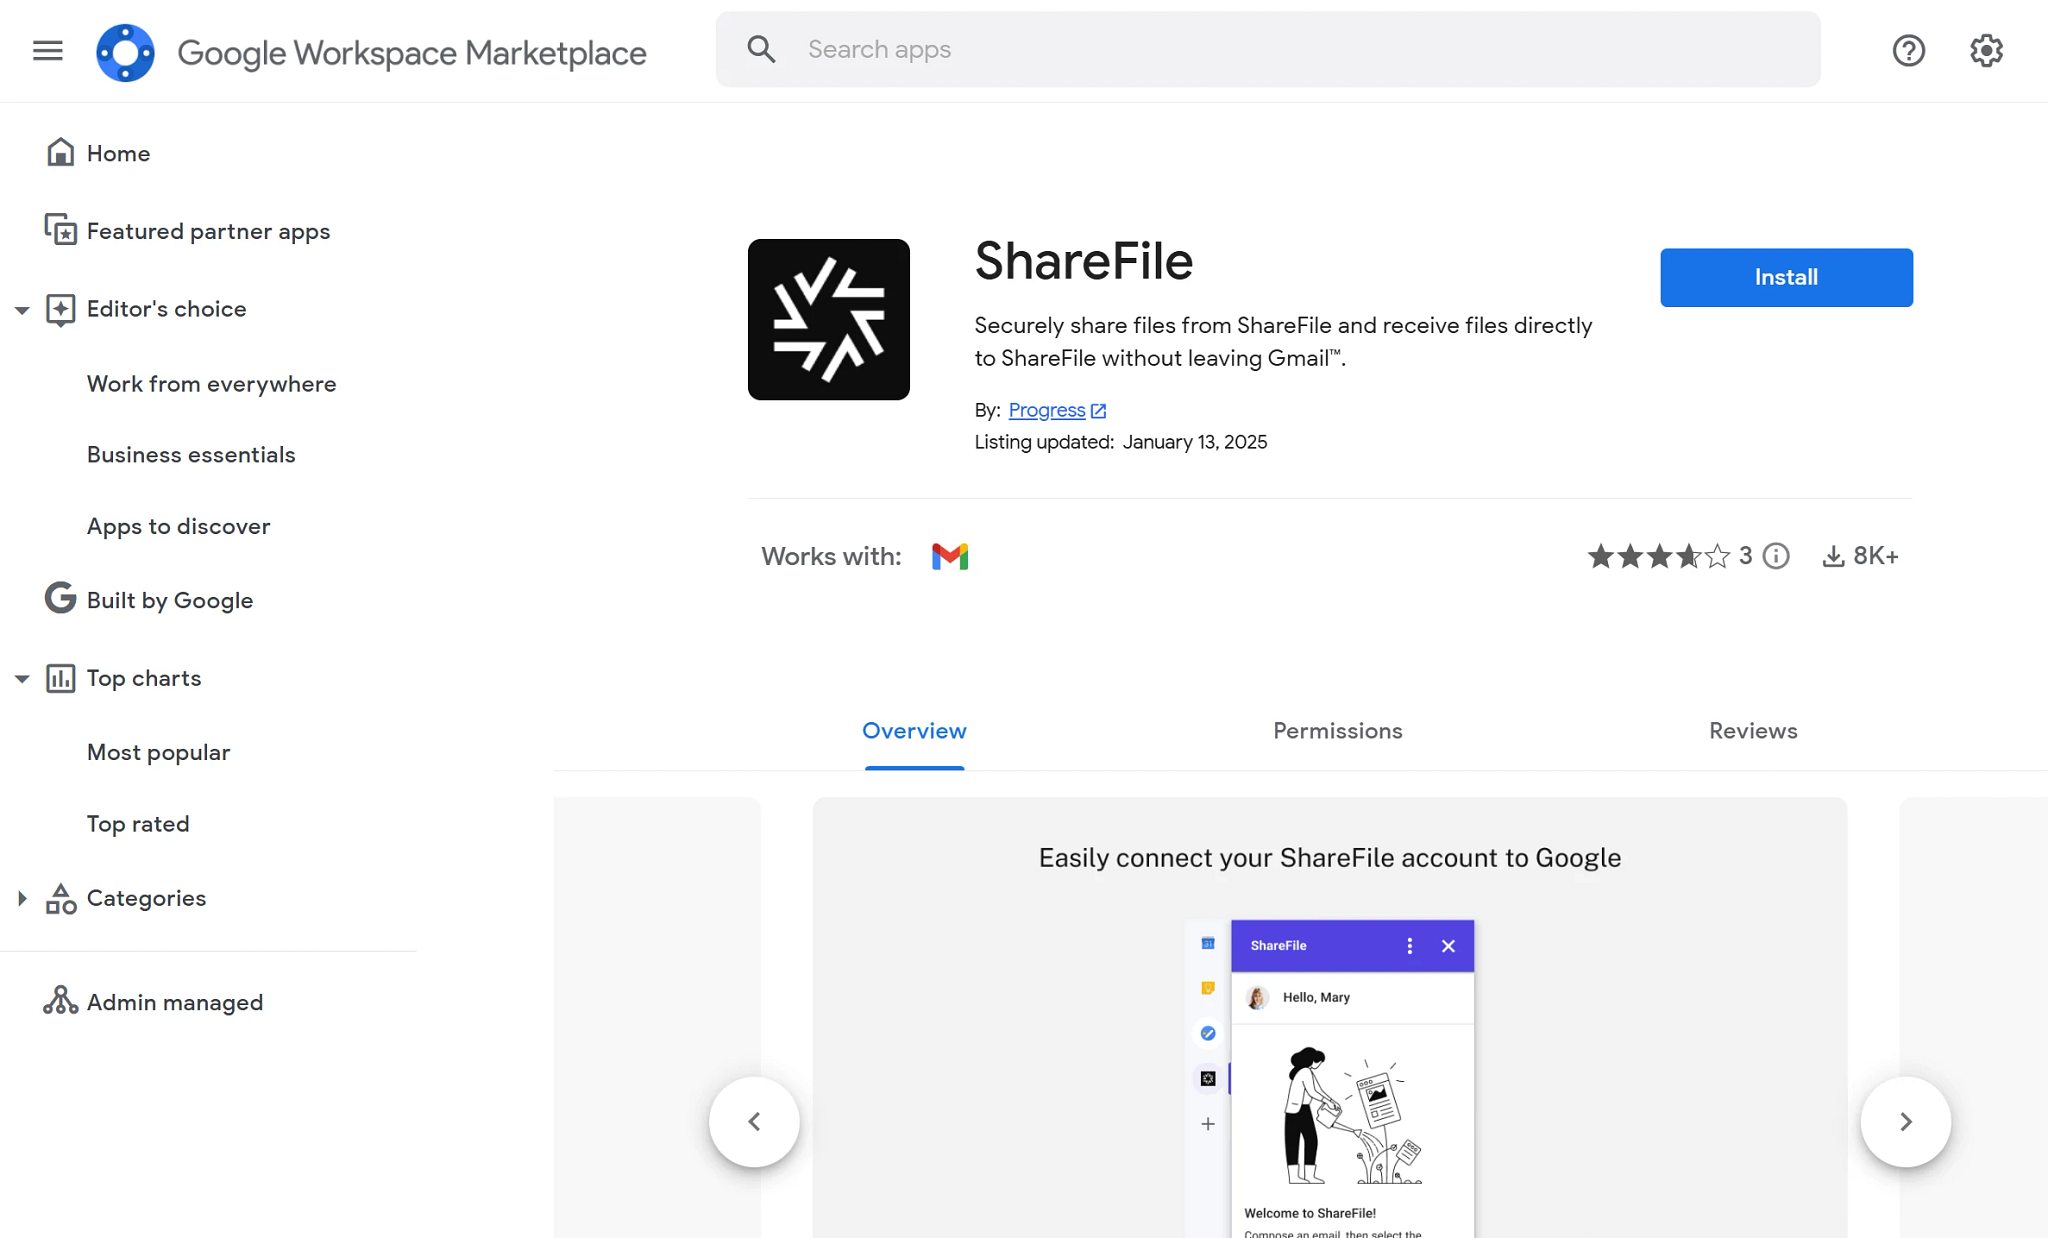Viewport: 2048px width, 1238px height.
Task: Expand the Categories section arrow
Action: pyautogui.click(x=22, y=898)
